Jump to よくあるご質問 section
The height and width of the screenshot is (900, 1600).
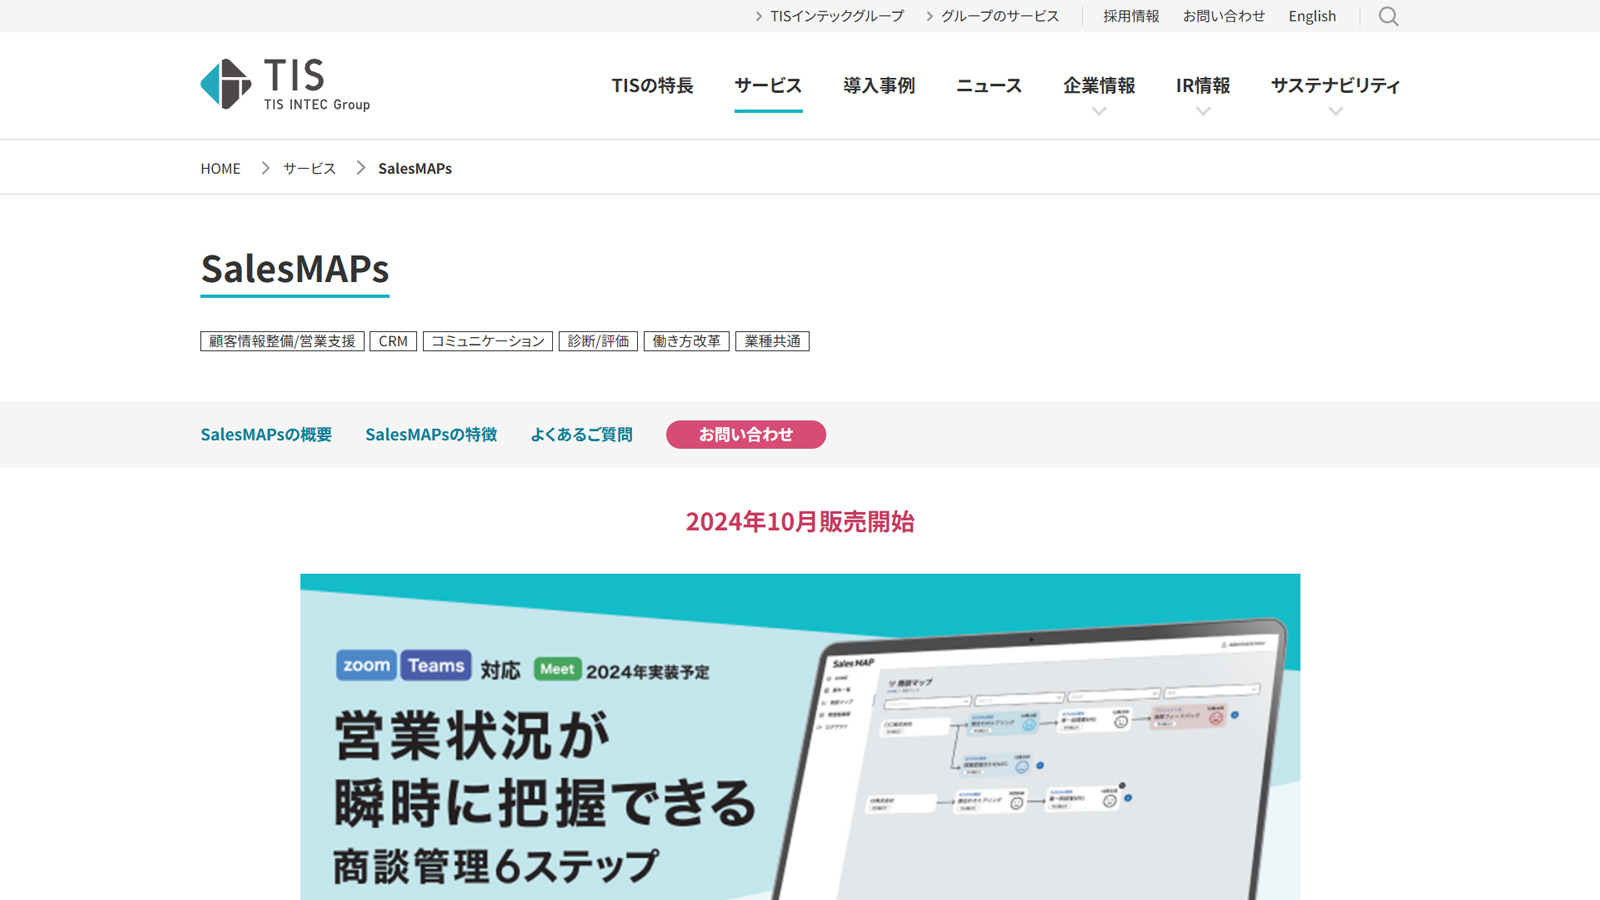[581, 434]
